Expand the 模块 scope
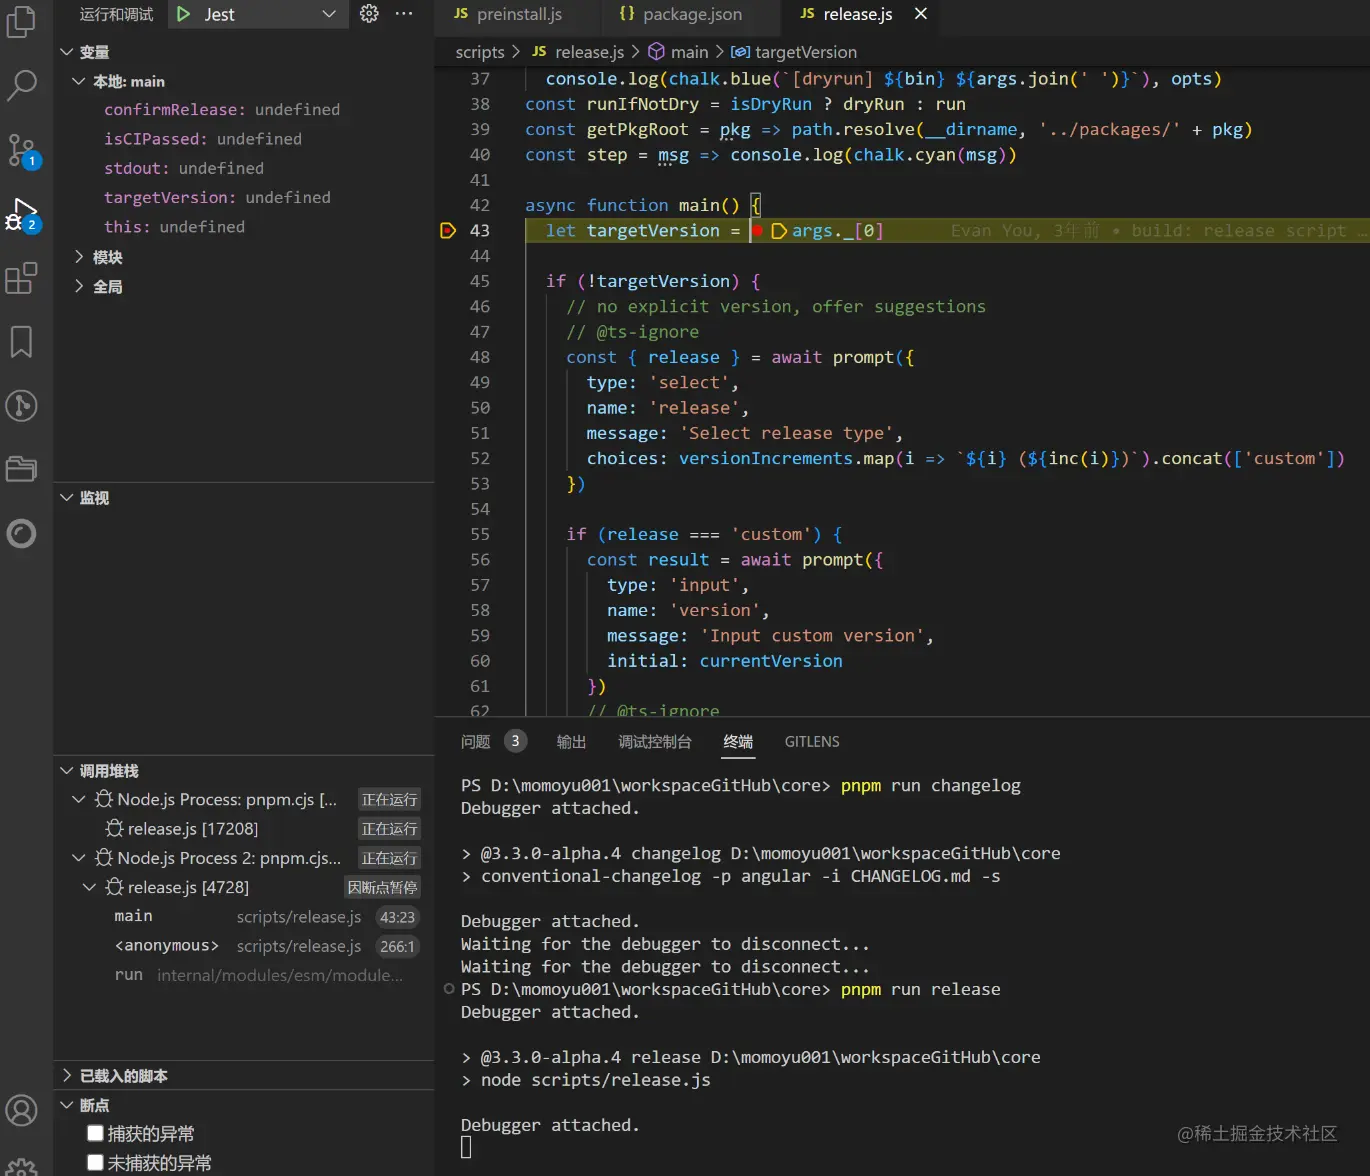Image resolution: width=1370 pixels, height=1176 pixels. pyautogui.click(x=79, y=257)
